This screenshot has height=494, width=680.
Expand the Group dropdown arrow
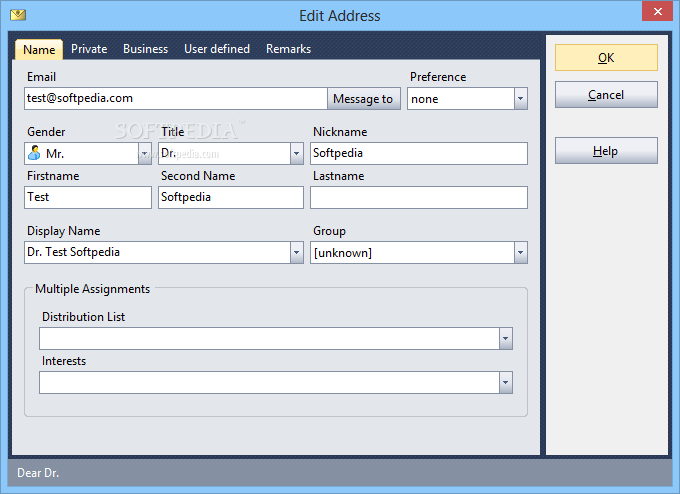pos(520,252)
